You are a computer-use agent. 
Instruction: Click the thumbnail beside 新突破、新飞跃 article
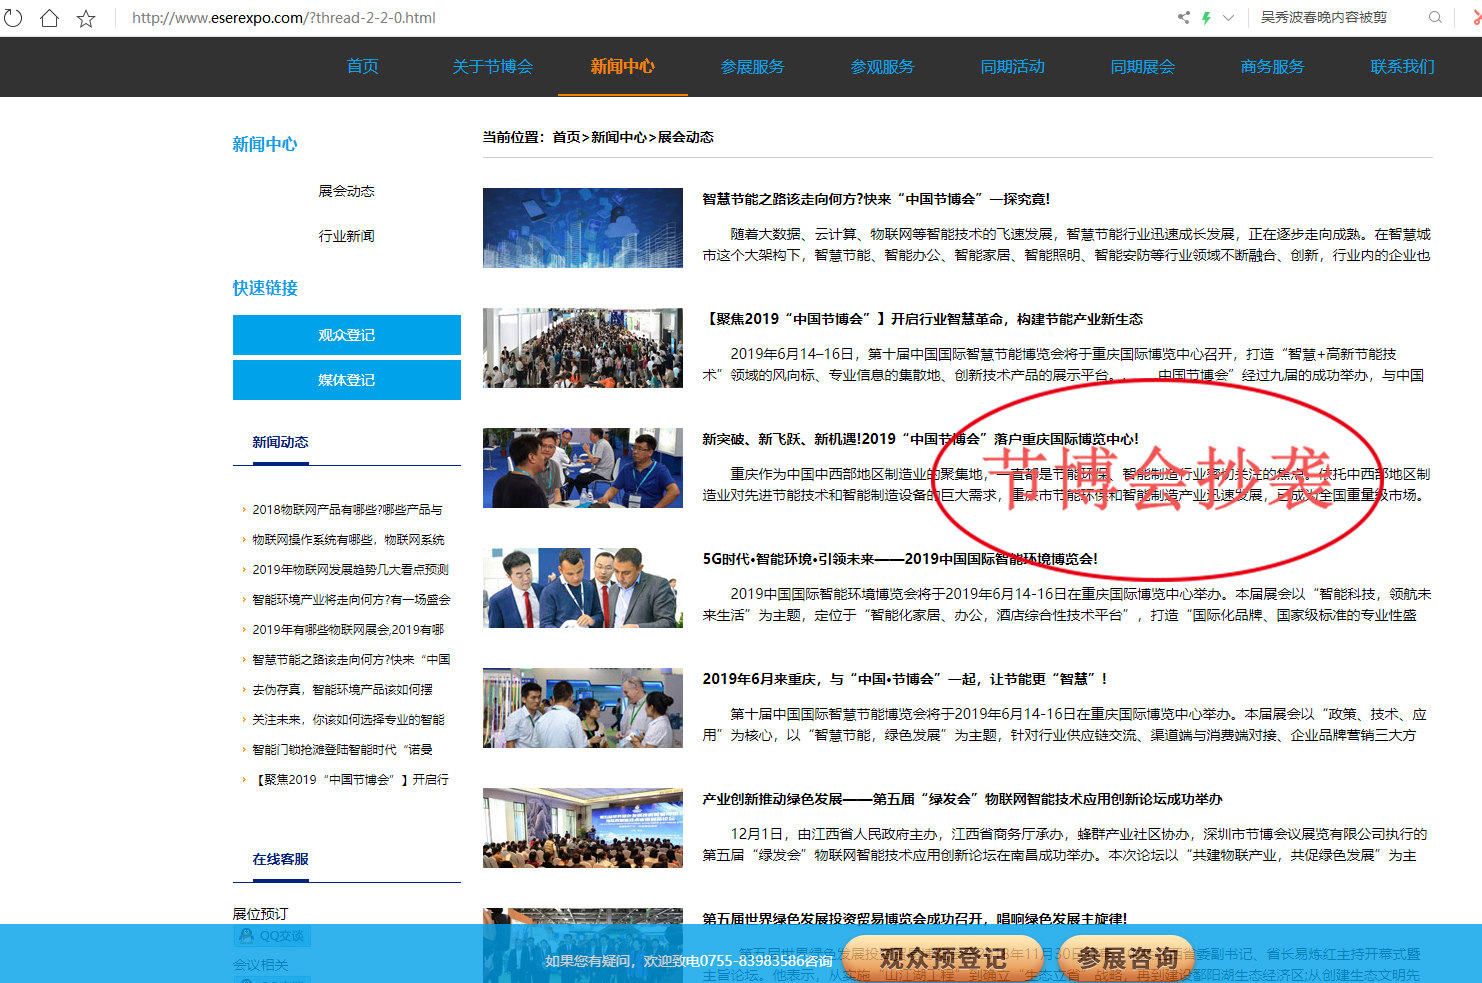pos(583,468)
